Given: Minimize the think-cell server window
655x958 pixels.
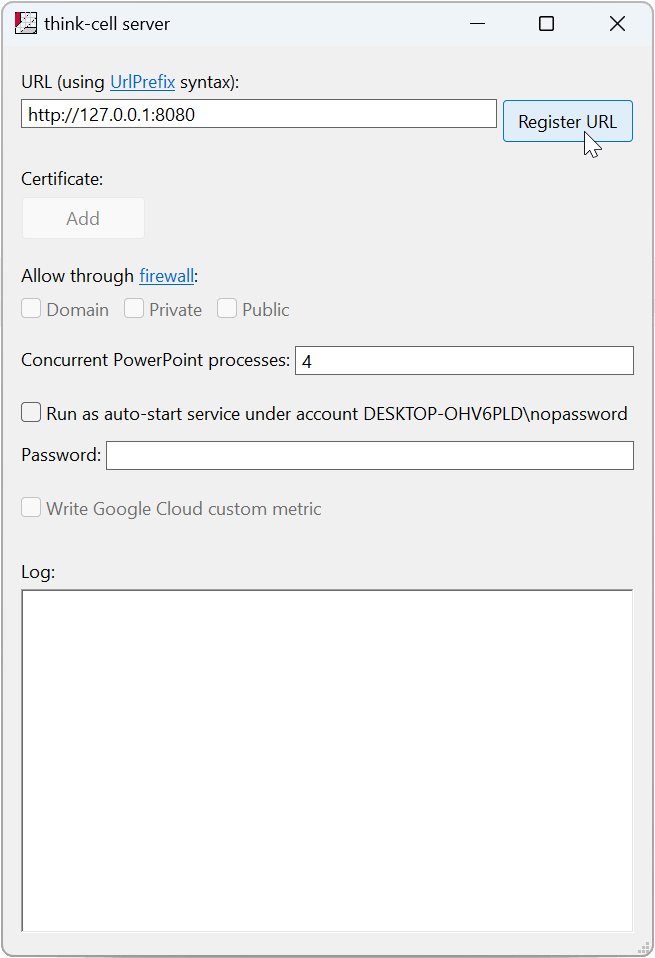Looking at the screenshot, I should (477, 24).
